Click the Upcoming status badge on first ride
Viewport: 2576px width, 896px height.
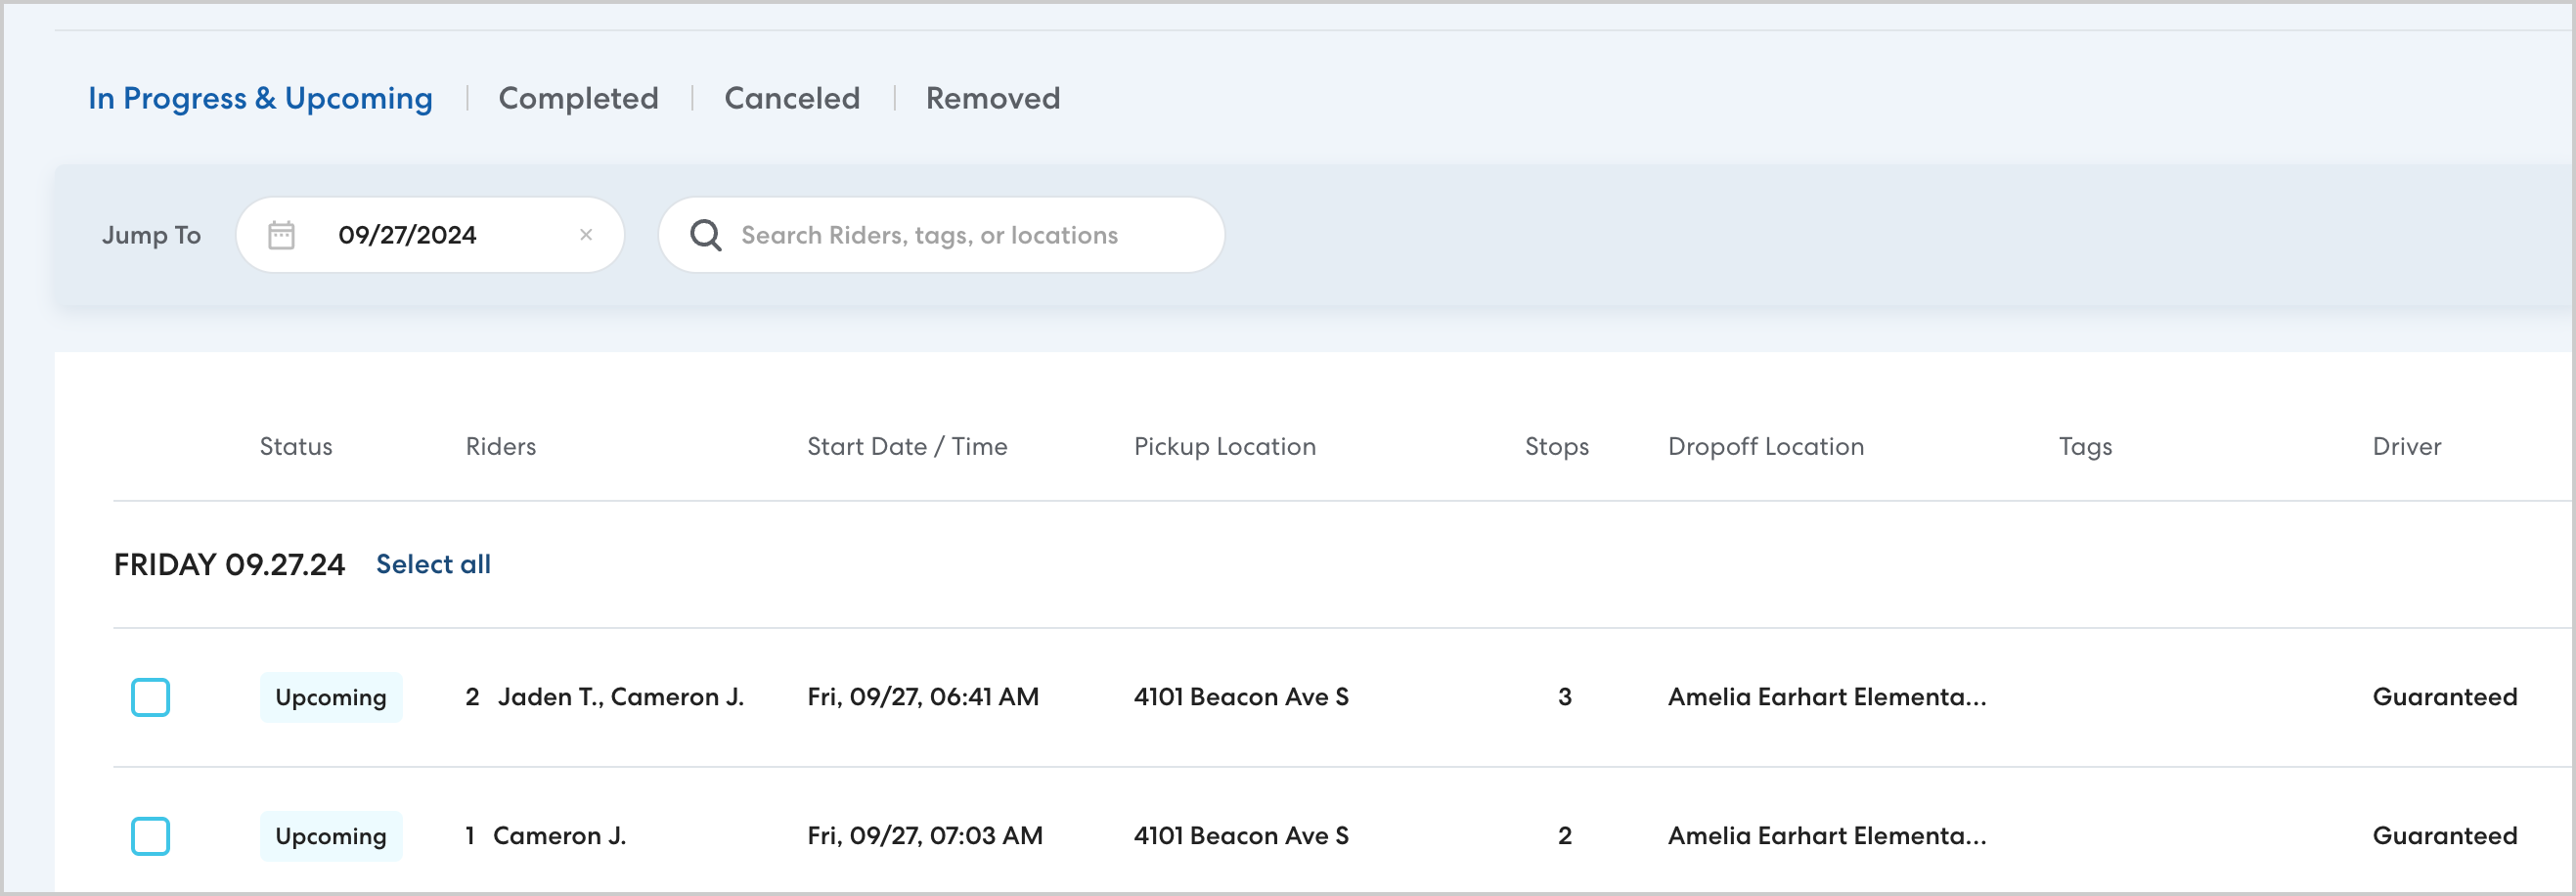click(331, 697)
